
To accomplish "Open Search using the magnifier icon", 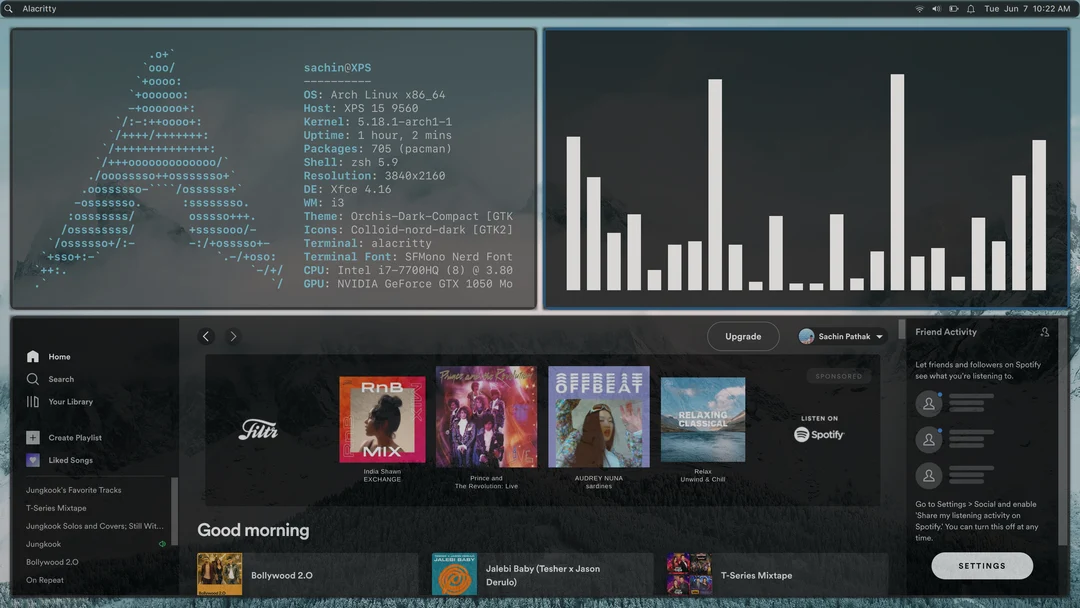I will tap(33, 379).
